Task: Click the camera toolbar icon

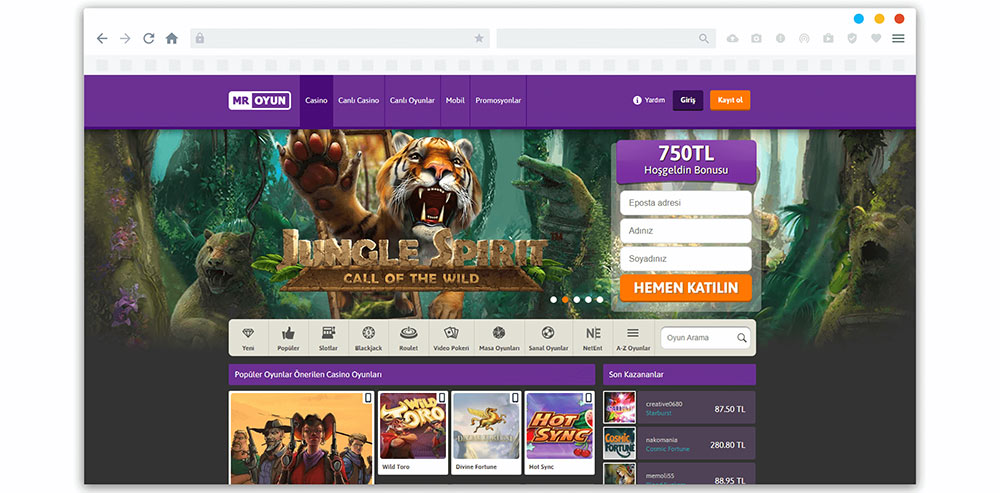Action: tap(756, 38)
